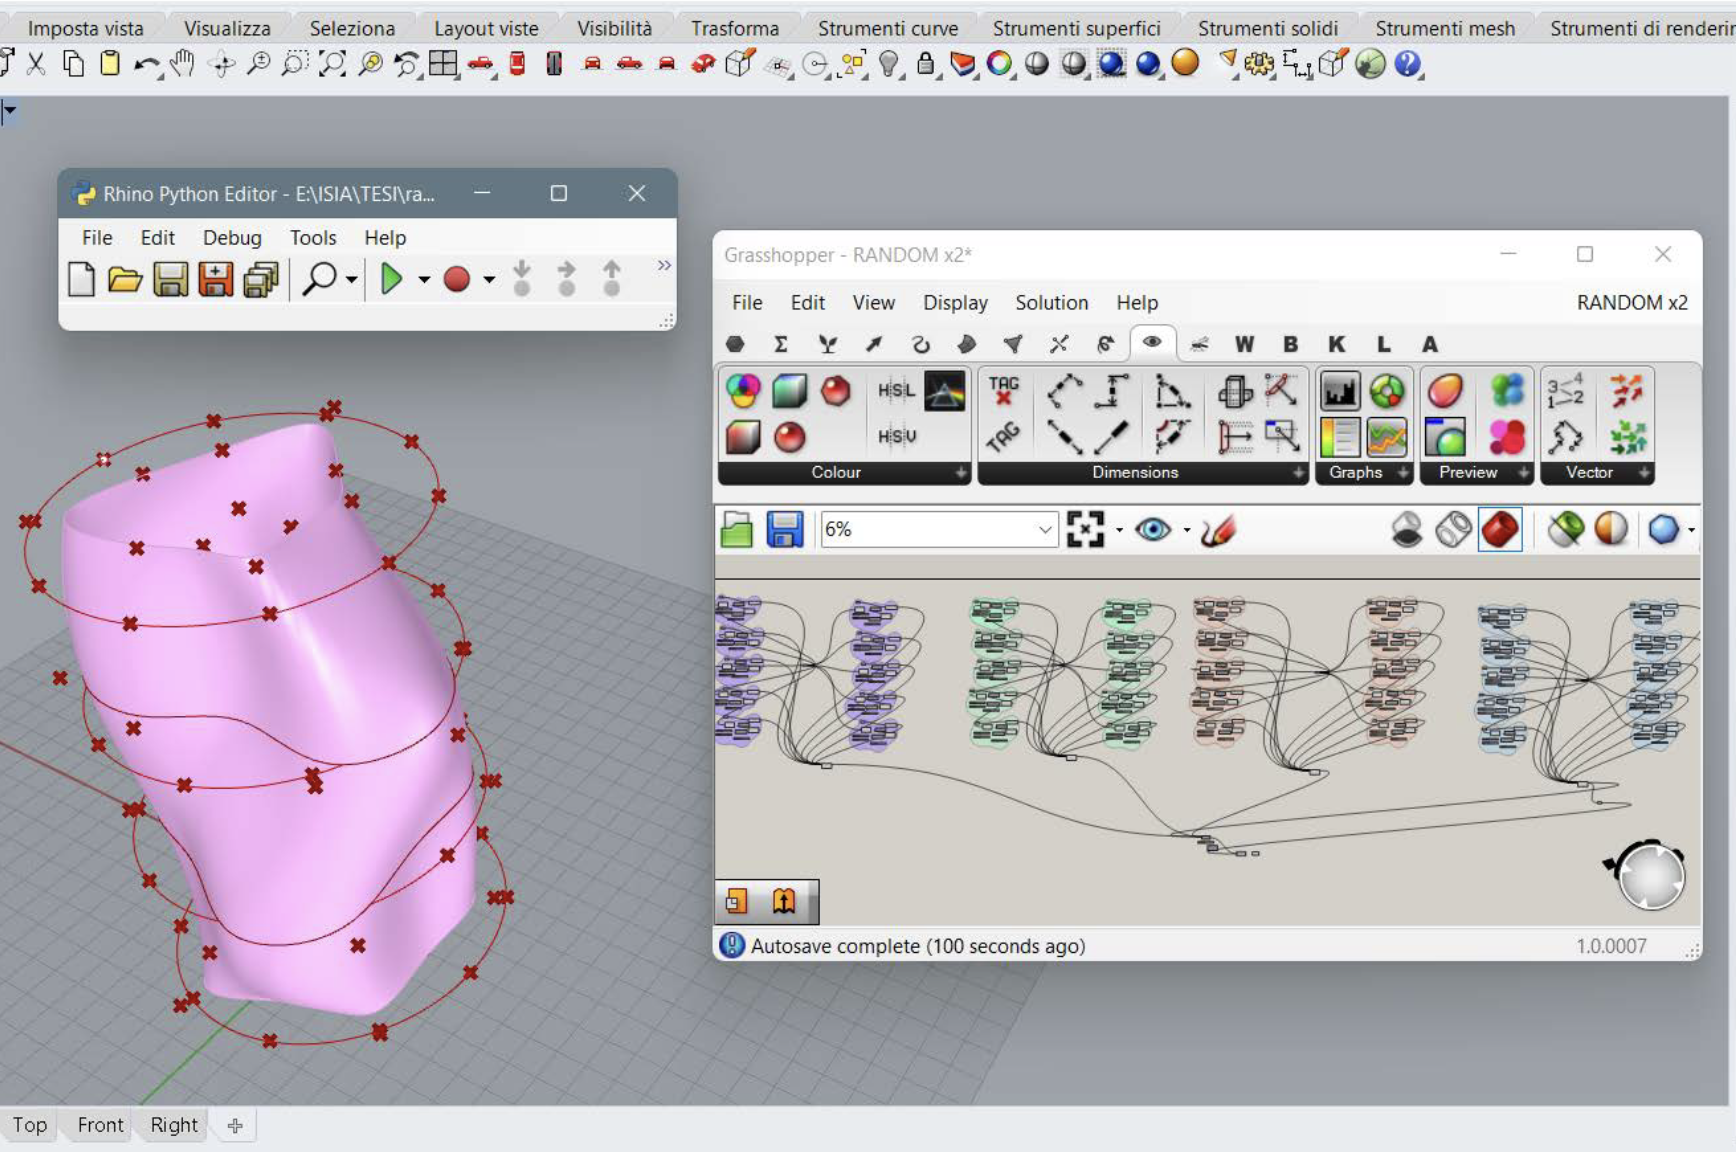Open the search tool in Python Editor

[320, 280]
